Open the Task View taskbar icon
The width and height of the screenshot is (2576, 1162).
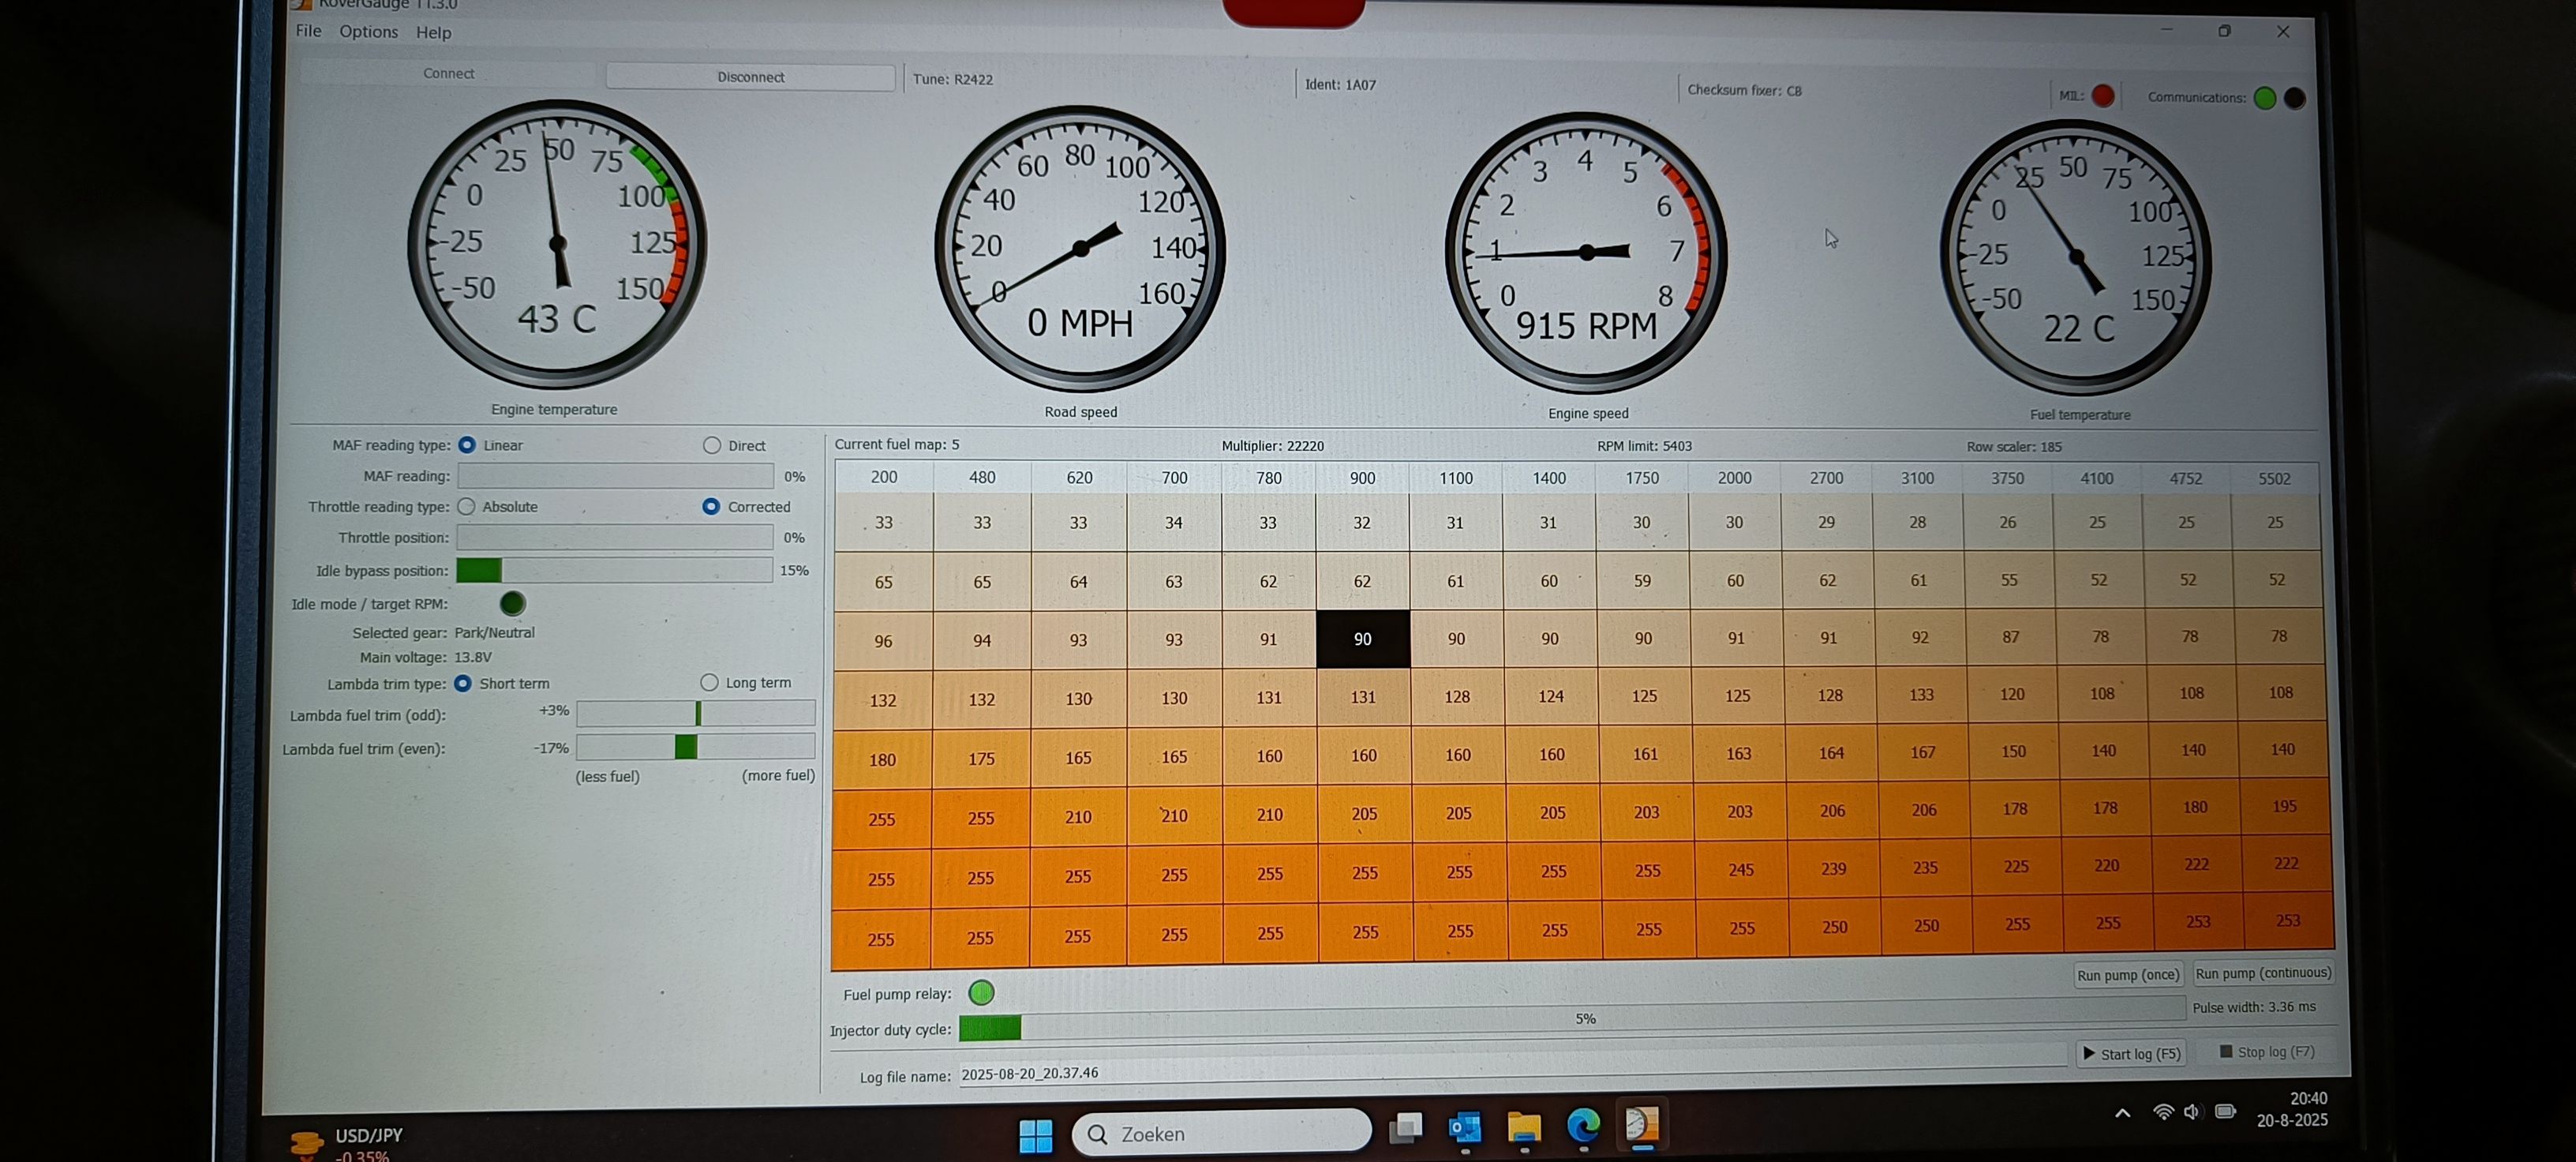(1406, 1129)
